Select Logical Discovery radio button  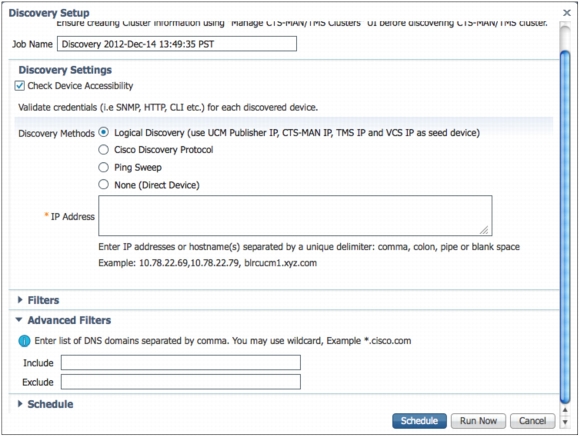(104, 132)
